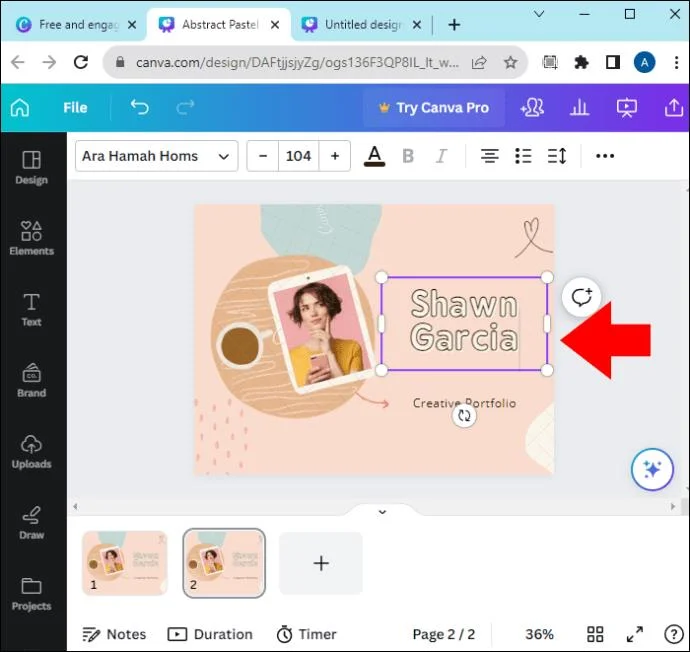Open the help question mark
The width and height of the screenshot is (690, 652).
click(673, 634)
